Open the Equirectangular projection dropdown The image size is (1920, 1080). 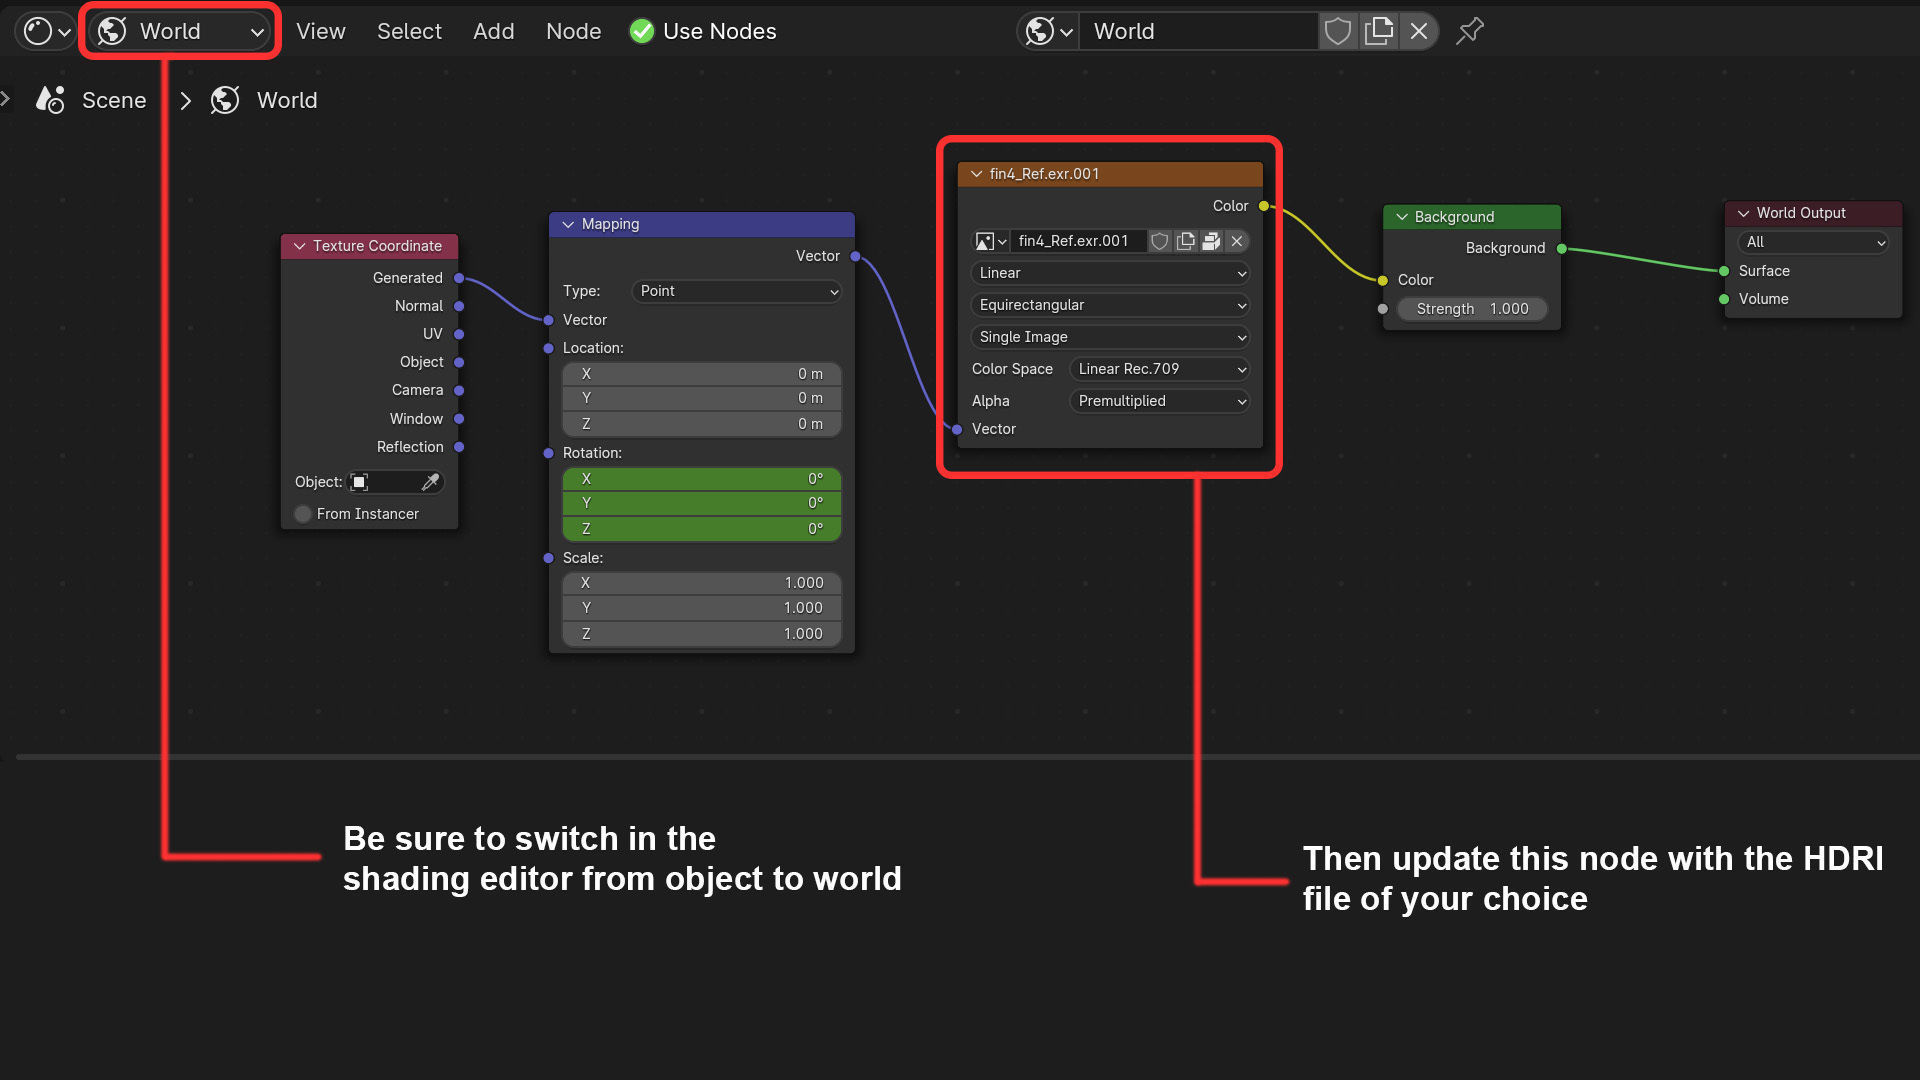click(1110, 305)
